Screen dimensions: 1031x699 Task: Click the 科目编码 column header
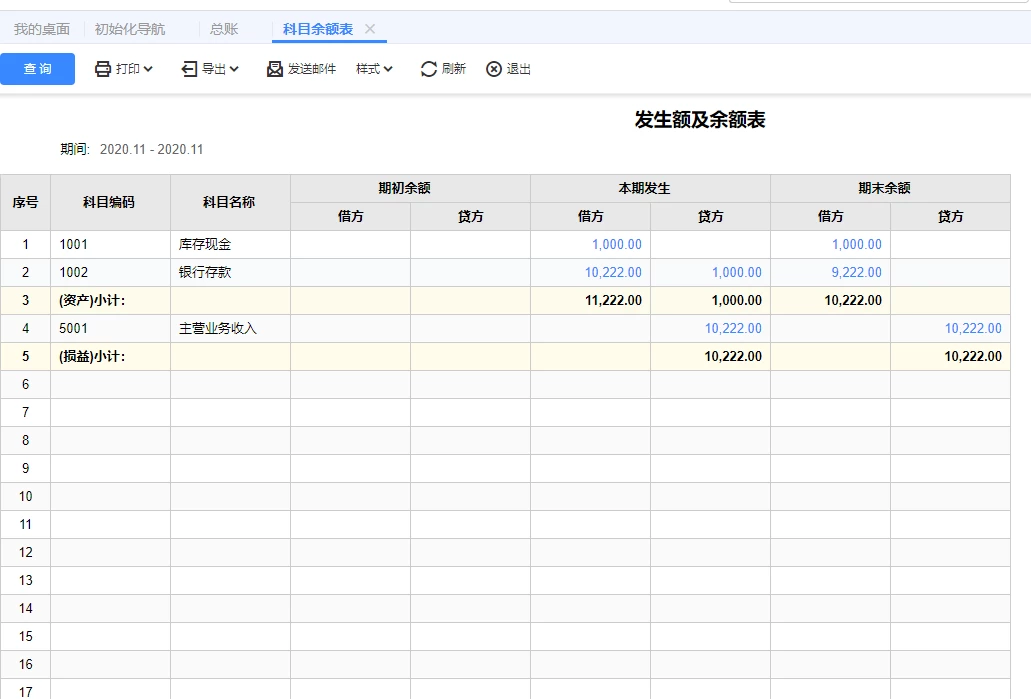pyautogui.click(x=109, y=202)
